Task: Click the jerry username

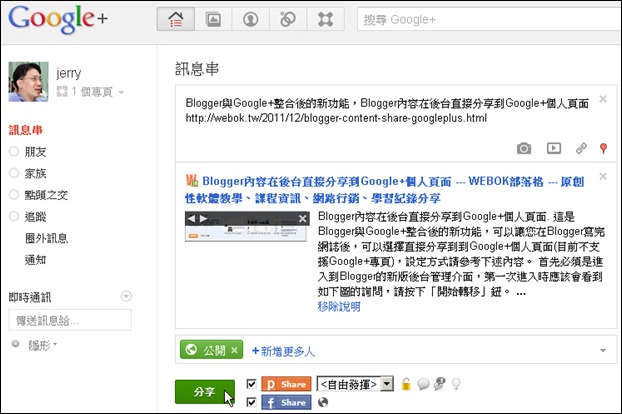Action: tap(69, 73)
